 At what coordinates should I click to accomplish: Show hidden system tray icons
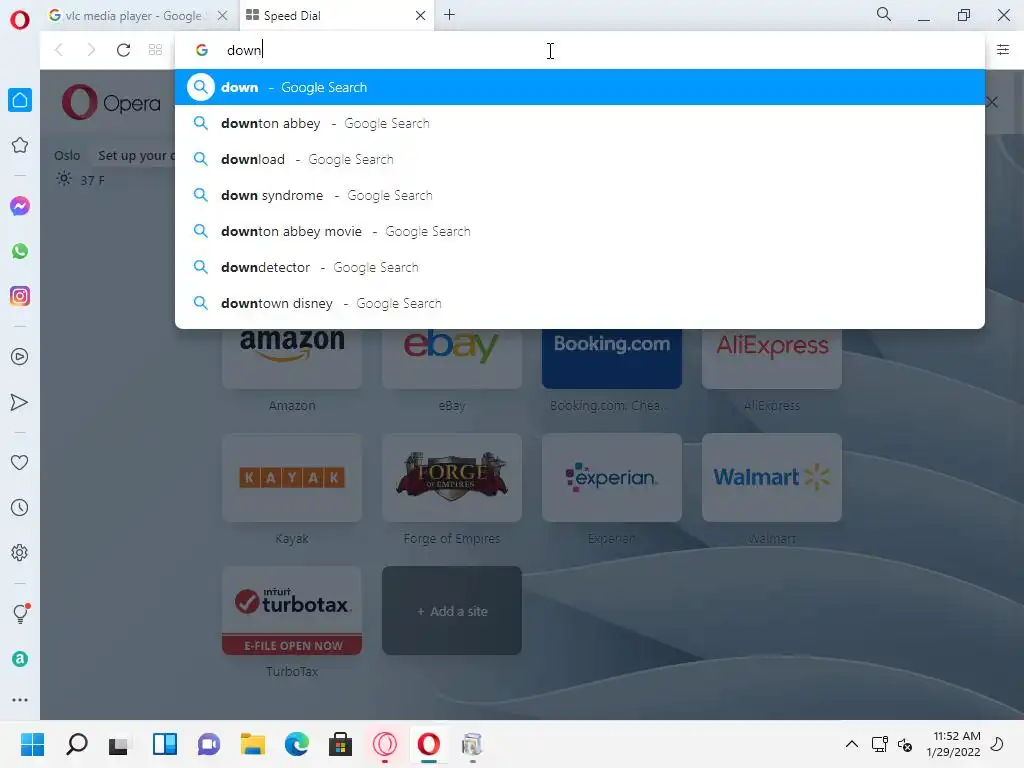coord(852,744)
